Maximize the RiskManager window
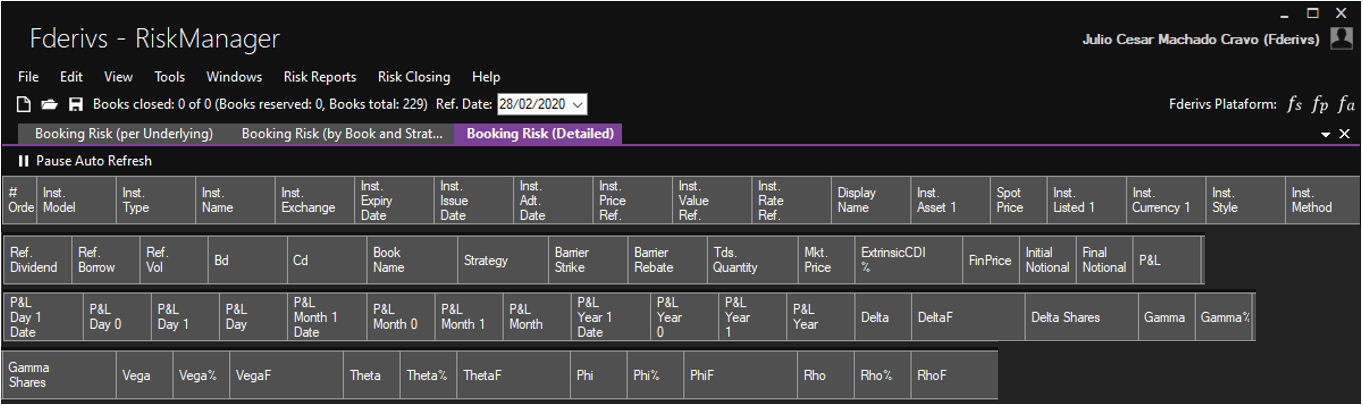The width and height of the screenshot is (1363, 405). (1313, 13)
